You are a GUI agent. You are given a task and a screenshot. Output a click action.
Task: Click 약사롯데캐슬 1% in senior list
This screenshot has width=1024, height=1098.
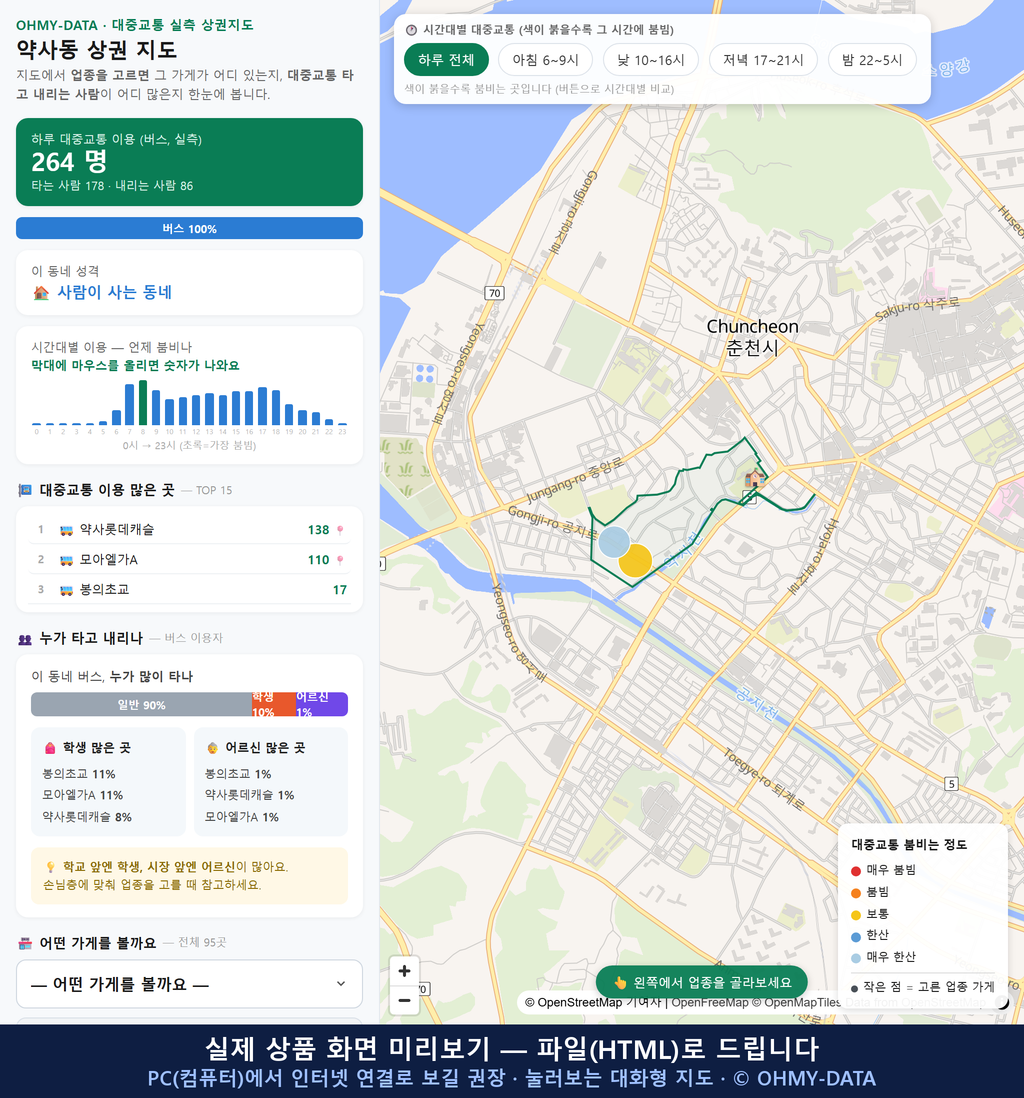point(249,795)
